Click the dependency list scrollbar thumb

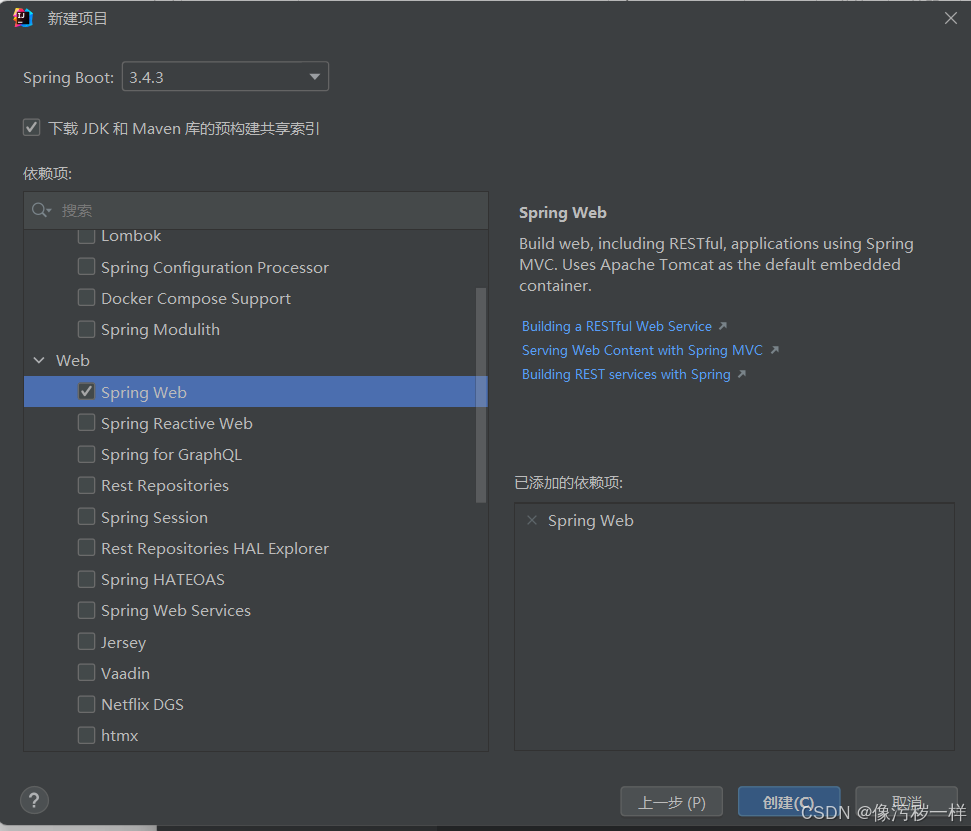(x=481, y=395)
